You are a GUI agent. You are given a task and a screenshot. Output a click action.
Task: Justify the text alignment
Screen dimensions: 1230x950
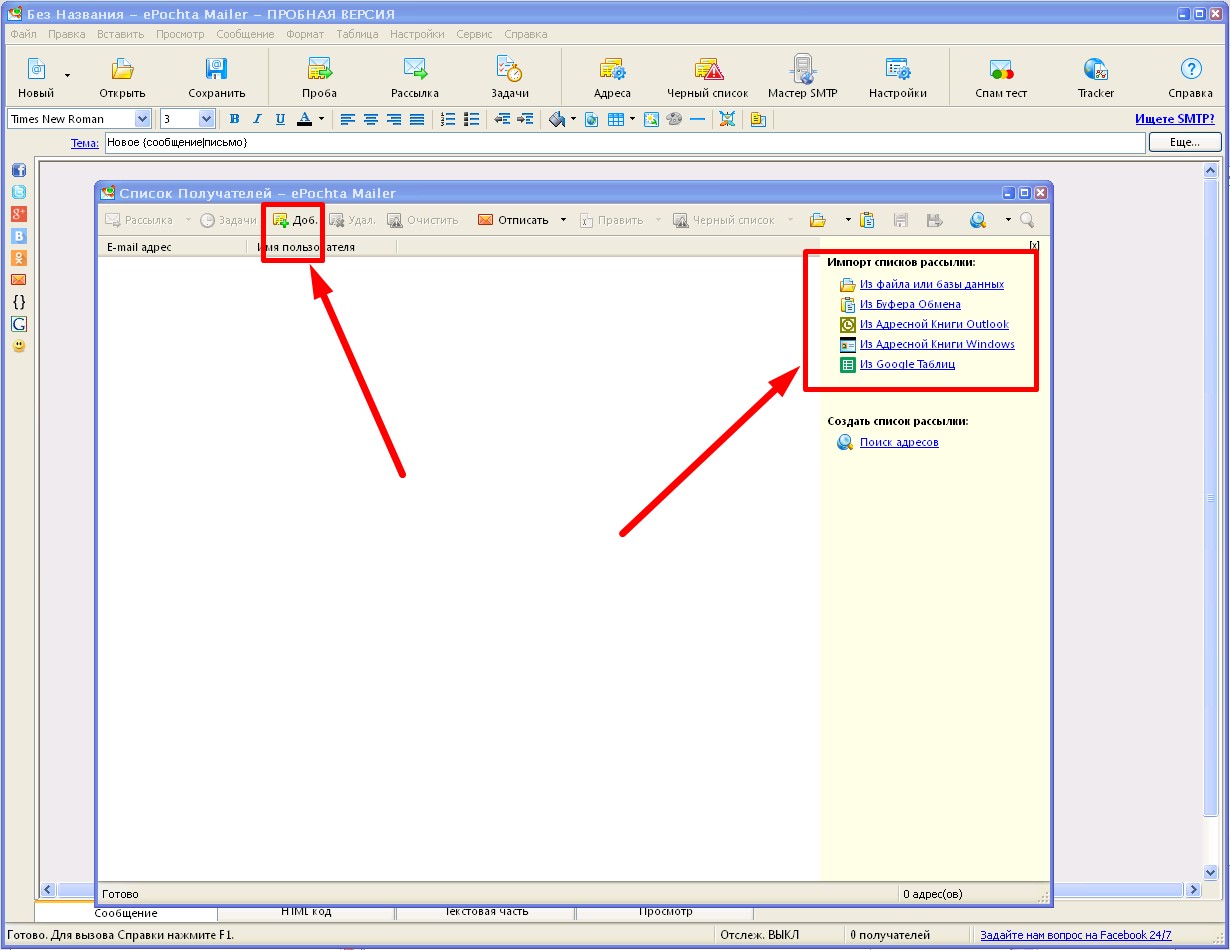coord(417,119)
